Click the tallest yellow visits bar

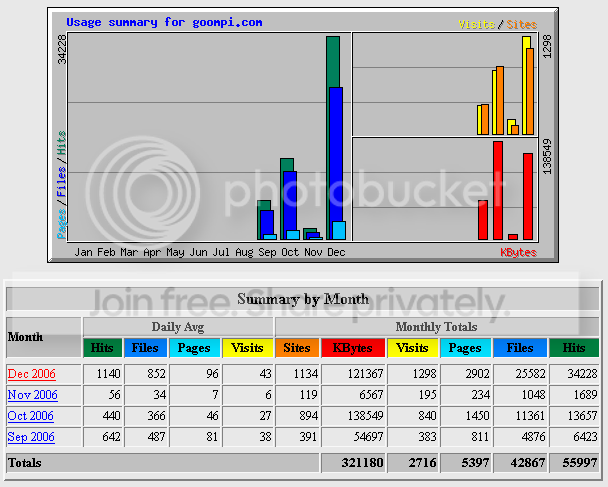[x=526, y=85]
